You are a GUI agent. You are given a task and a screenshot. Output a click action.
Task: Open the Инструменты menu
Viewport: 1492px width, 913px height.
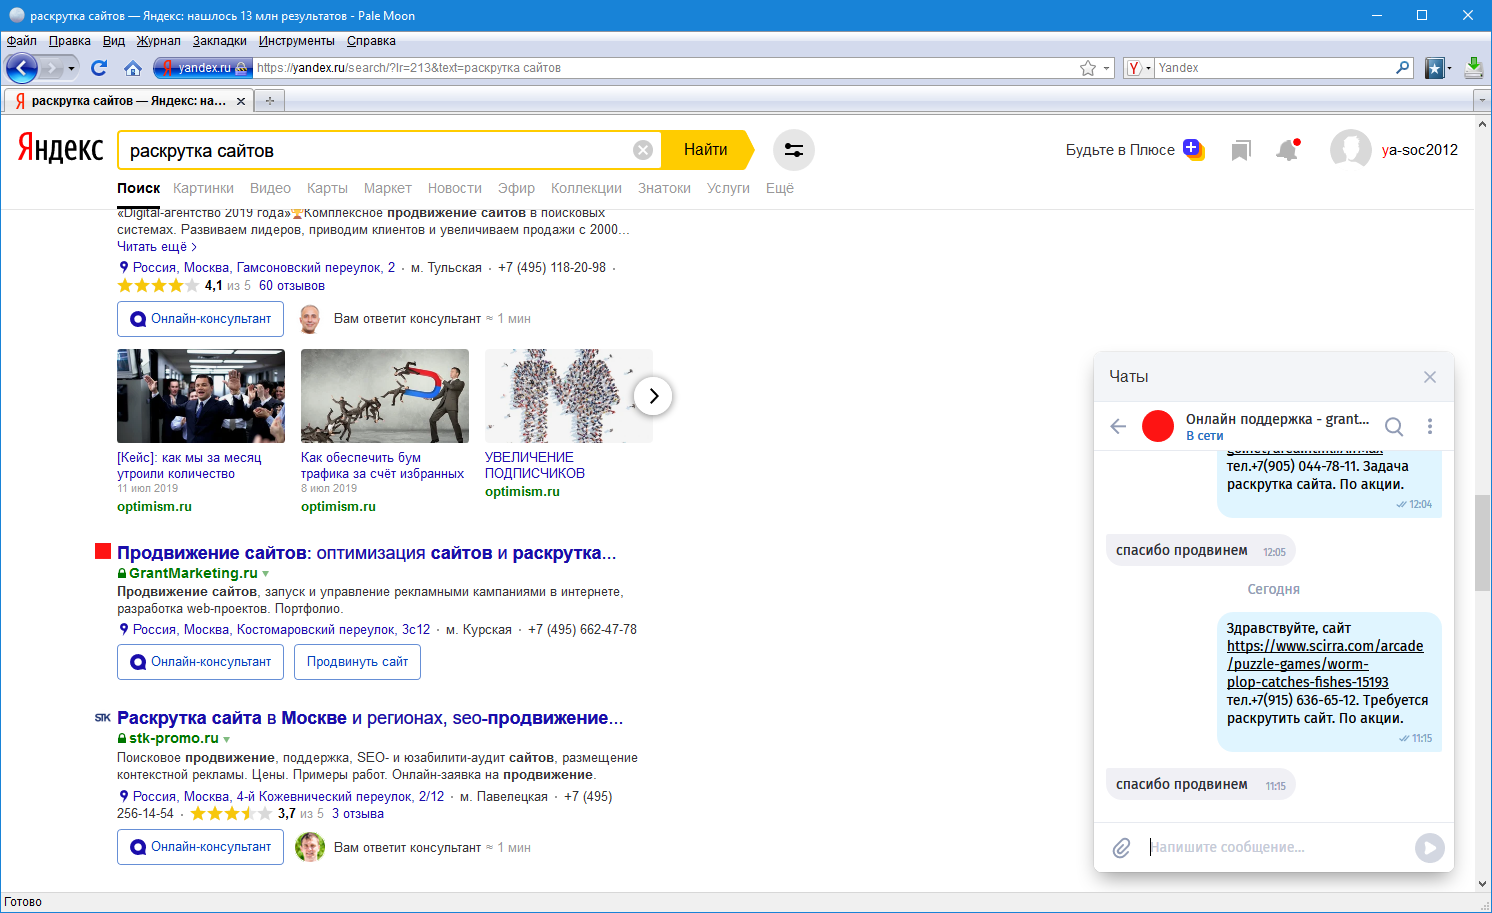(297, 41)
